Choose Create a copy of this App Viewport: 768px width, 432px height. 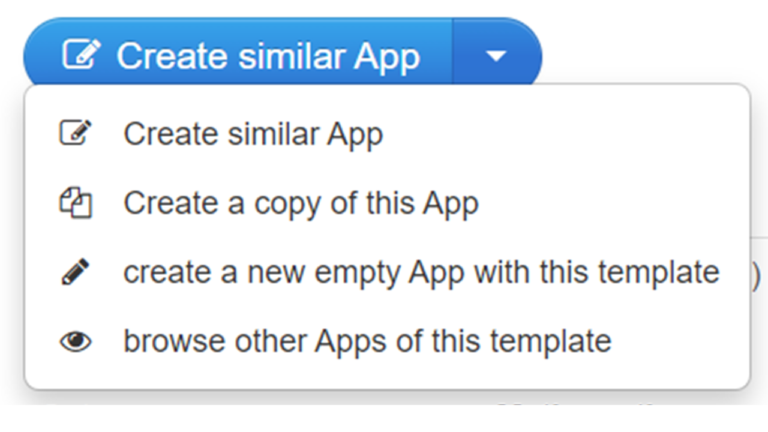(x=300, y=203)
